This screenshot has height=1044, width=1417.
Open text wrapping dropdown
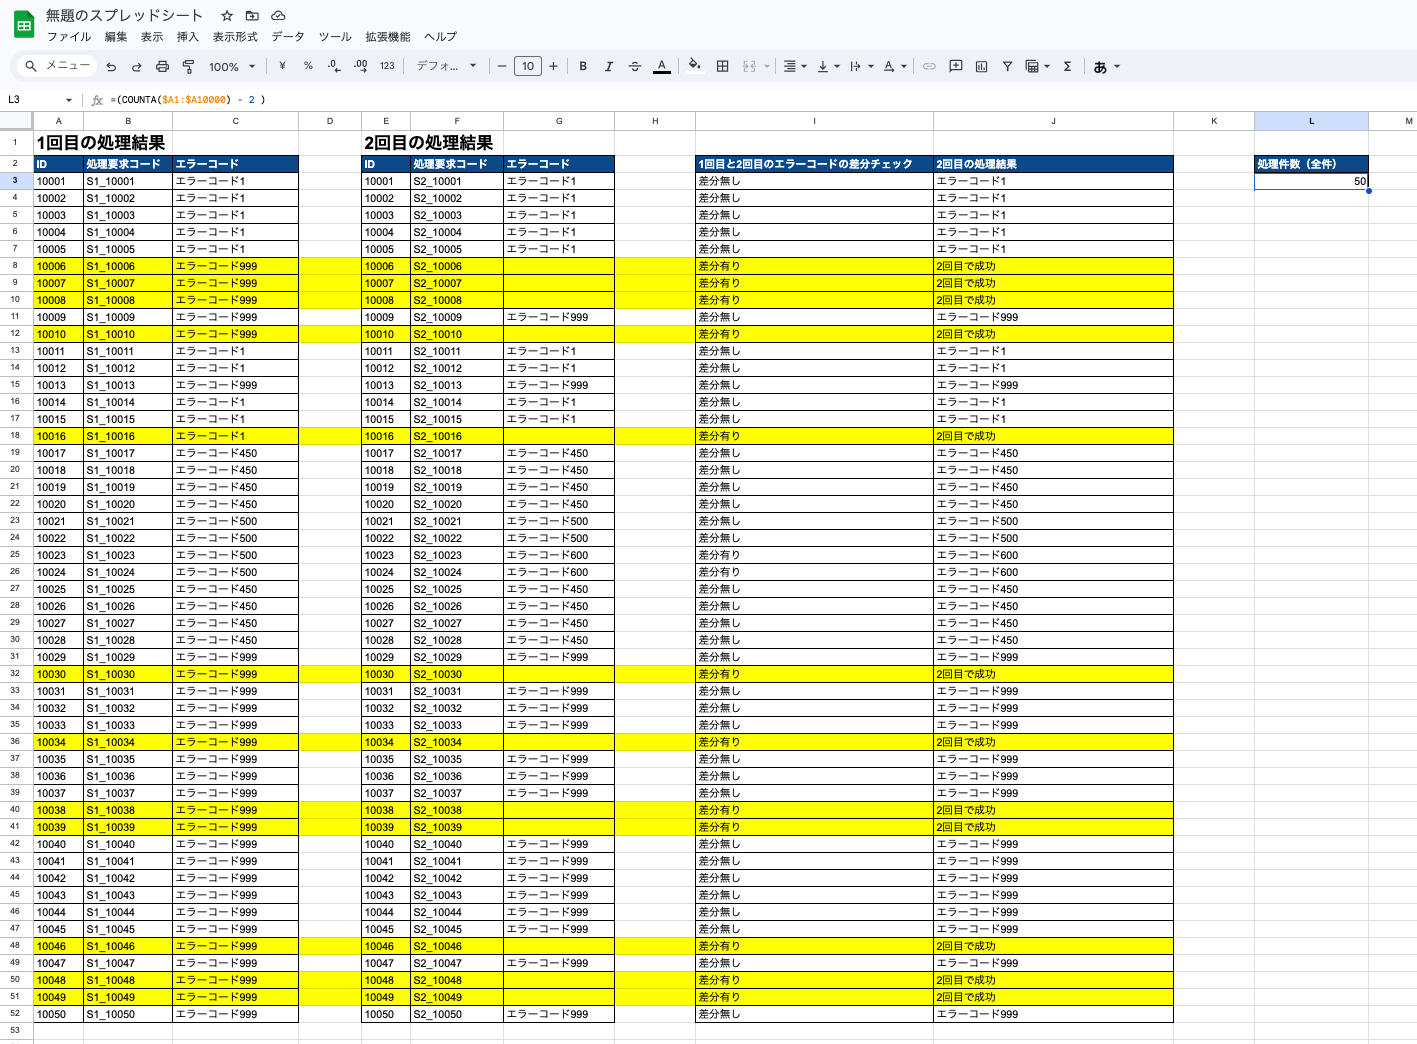pos(861,66)
